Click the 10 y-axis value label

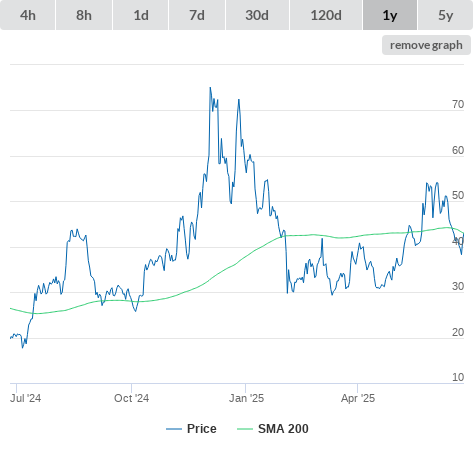pyautogui.click(x=458, y=377)
